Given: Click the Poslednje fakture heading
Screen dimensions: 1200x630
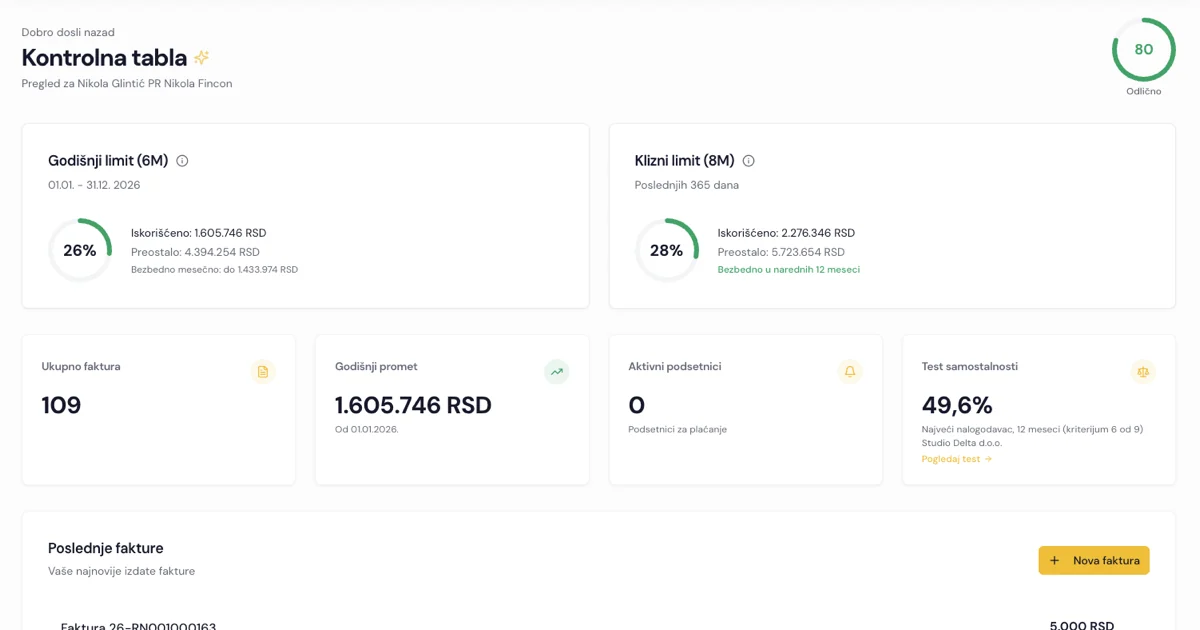Looking at the screenshot, I should (x=106, y=548).
